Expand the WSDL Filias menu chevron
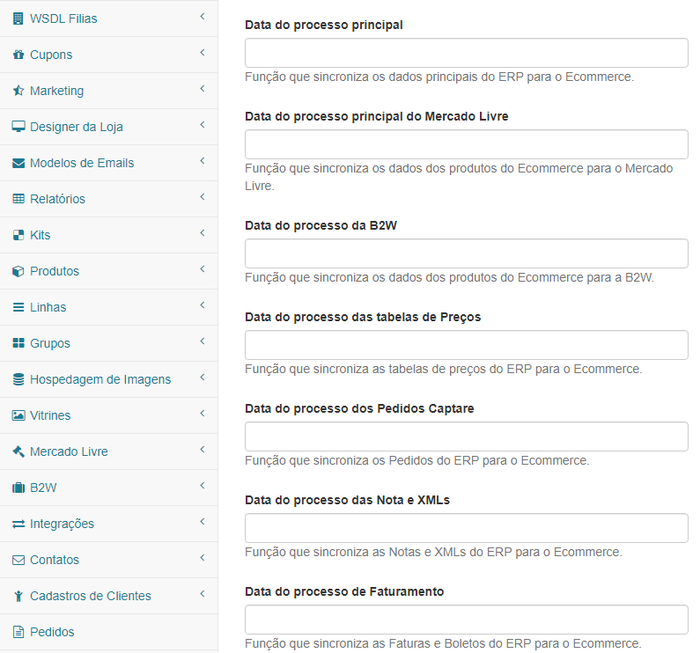Image resolution: width=700 pixels, height=653 pixels. coord(202,17)
